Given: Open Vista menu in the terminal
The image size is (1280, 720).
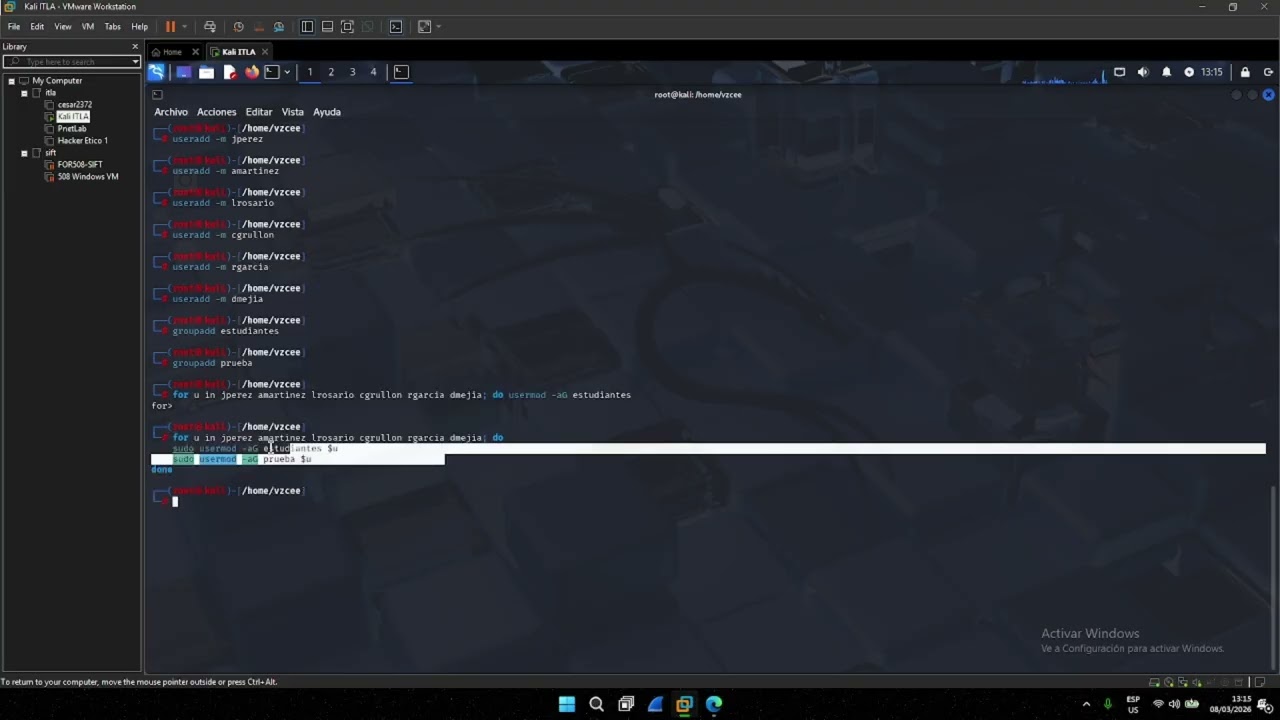Looking at the screenshot, I should click(292, 112).
